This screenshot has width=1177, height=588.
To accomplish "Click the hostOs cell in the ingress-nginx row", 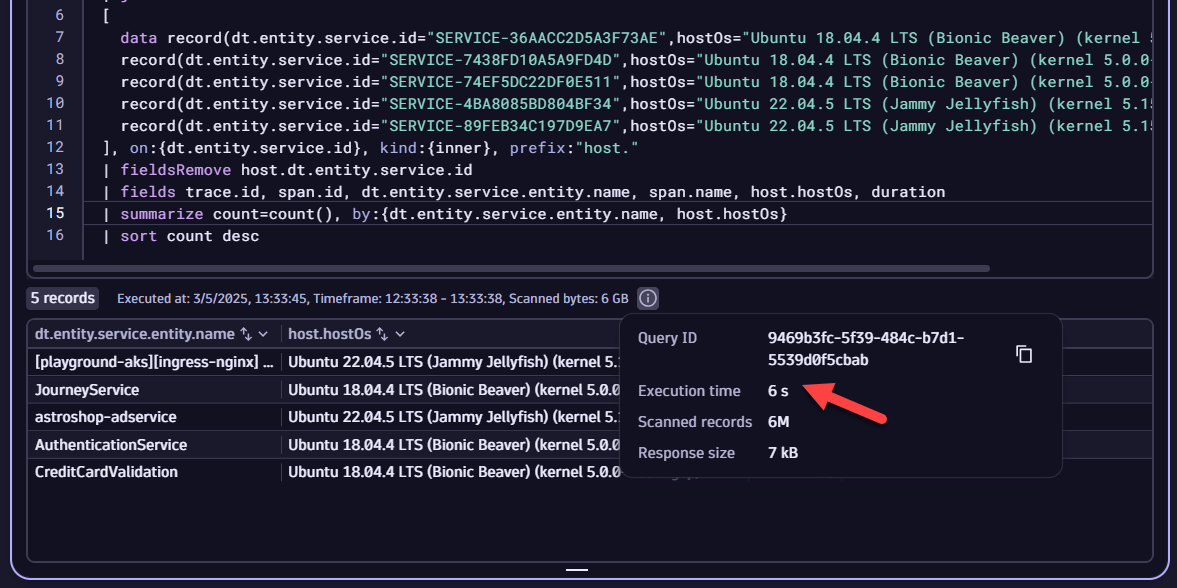I will 453,362.
